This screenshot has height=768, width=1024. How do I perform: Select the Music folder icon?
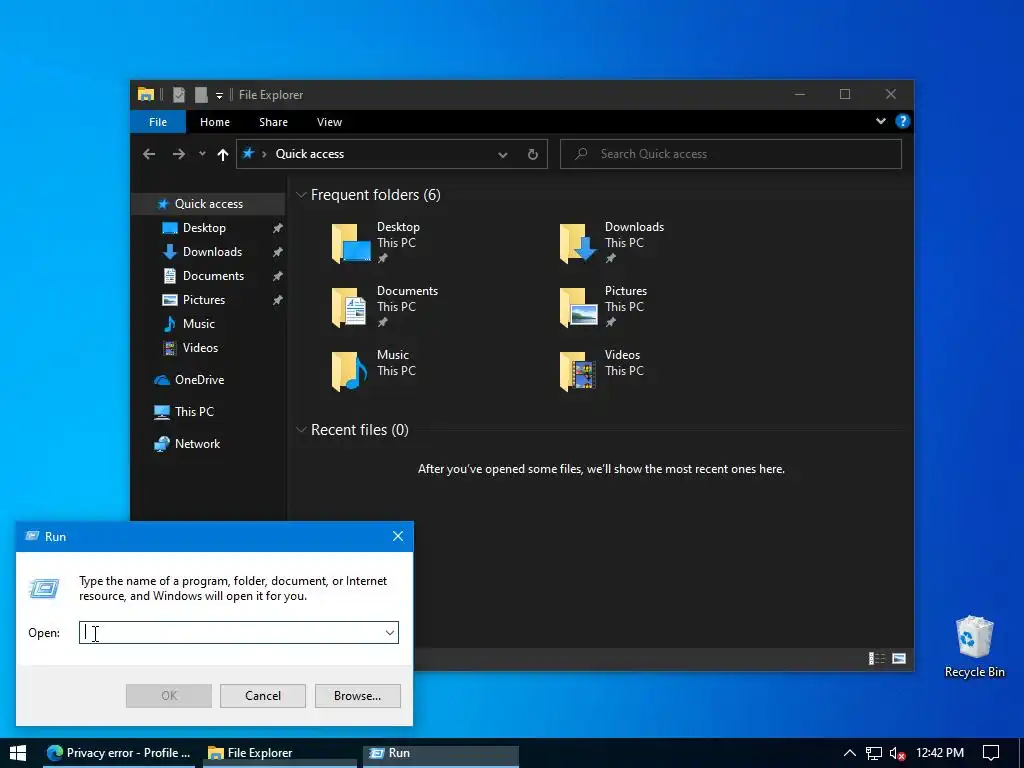[x=351, y=371]
